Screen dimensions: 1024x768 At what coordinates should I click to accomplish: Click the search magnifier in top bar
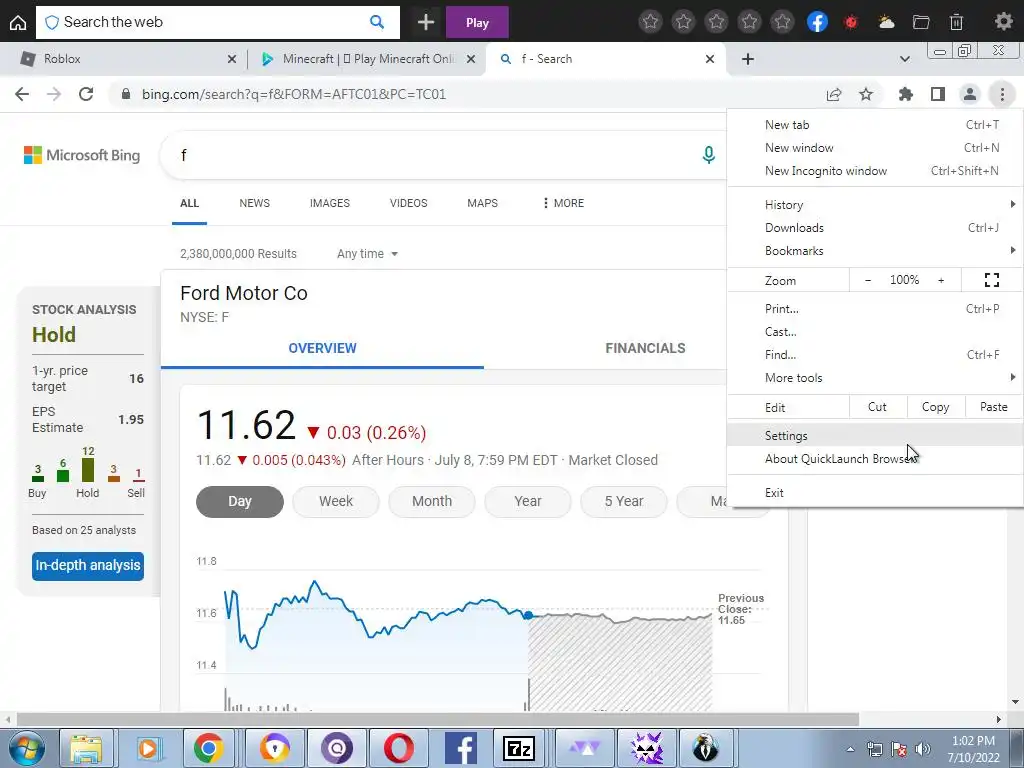[377, 22]
